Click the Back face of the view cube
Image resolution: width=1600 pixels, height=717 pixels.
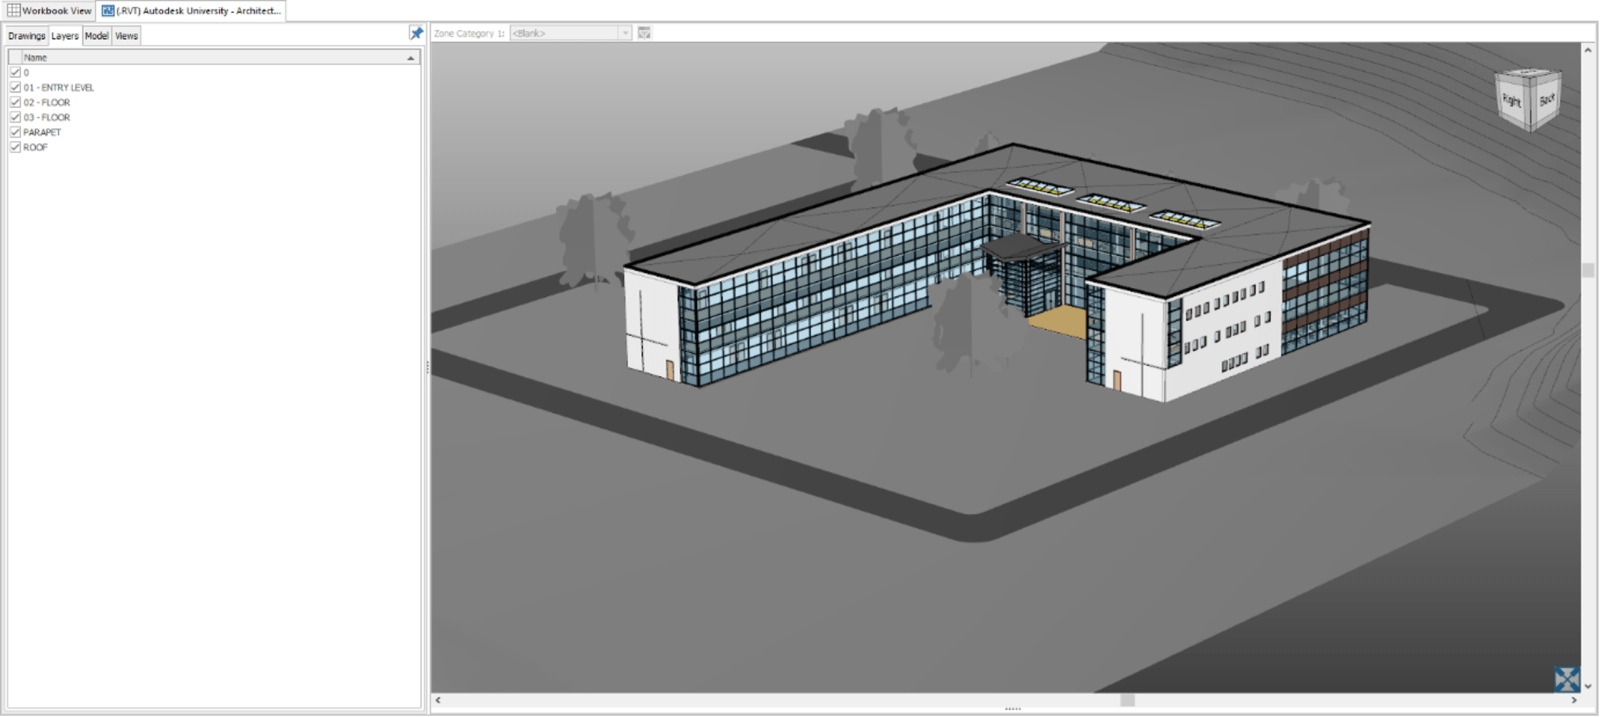[1546, 100]
